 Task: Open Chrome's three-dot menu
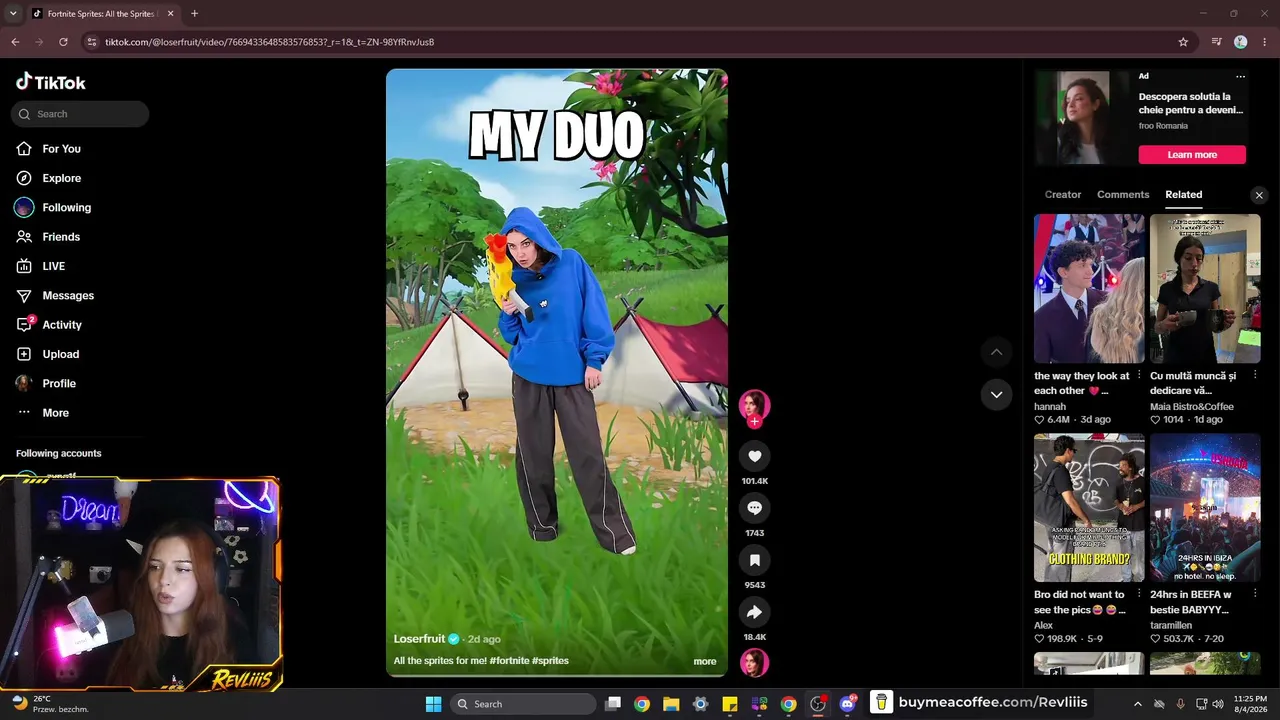(x=1264, y=42)
